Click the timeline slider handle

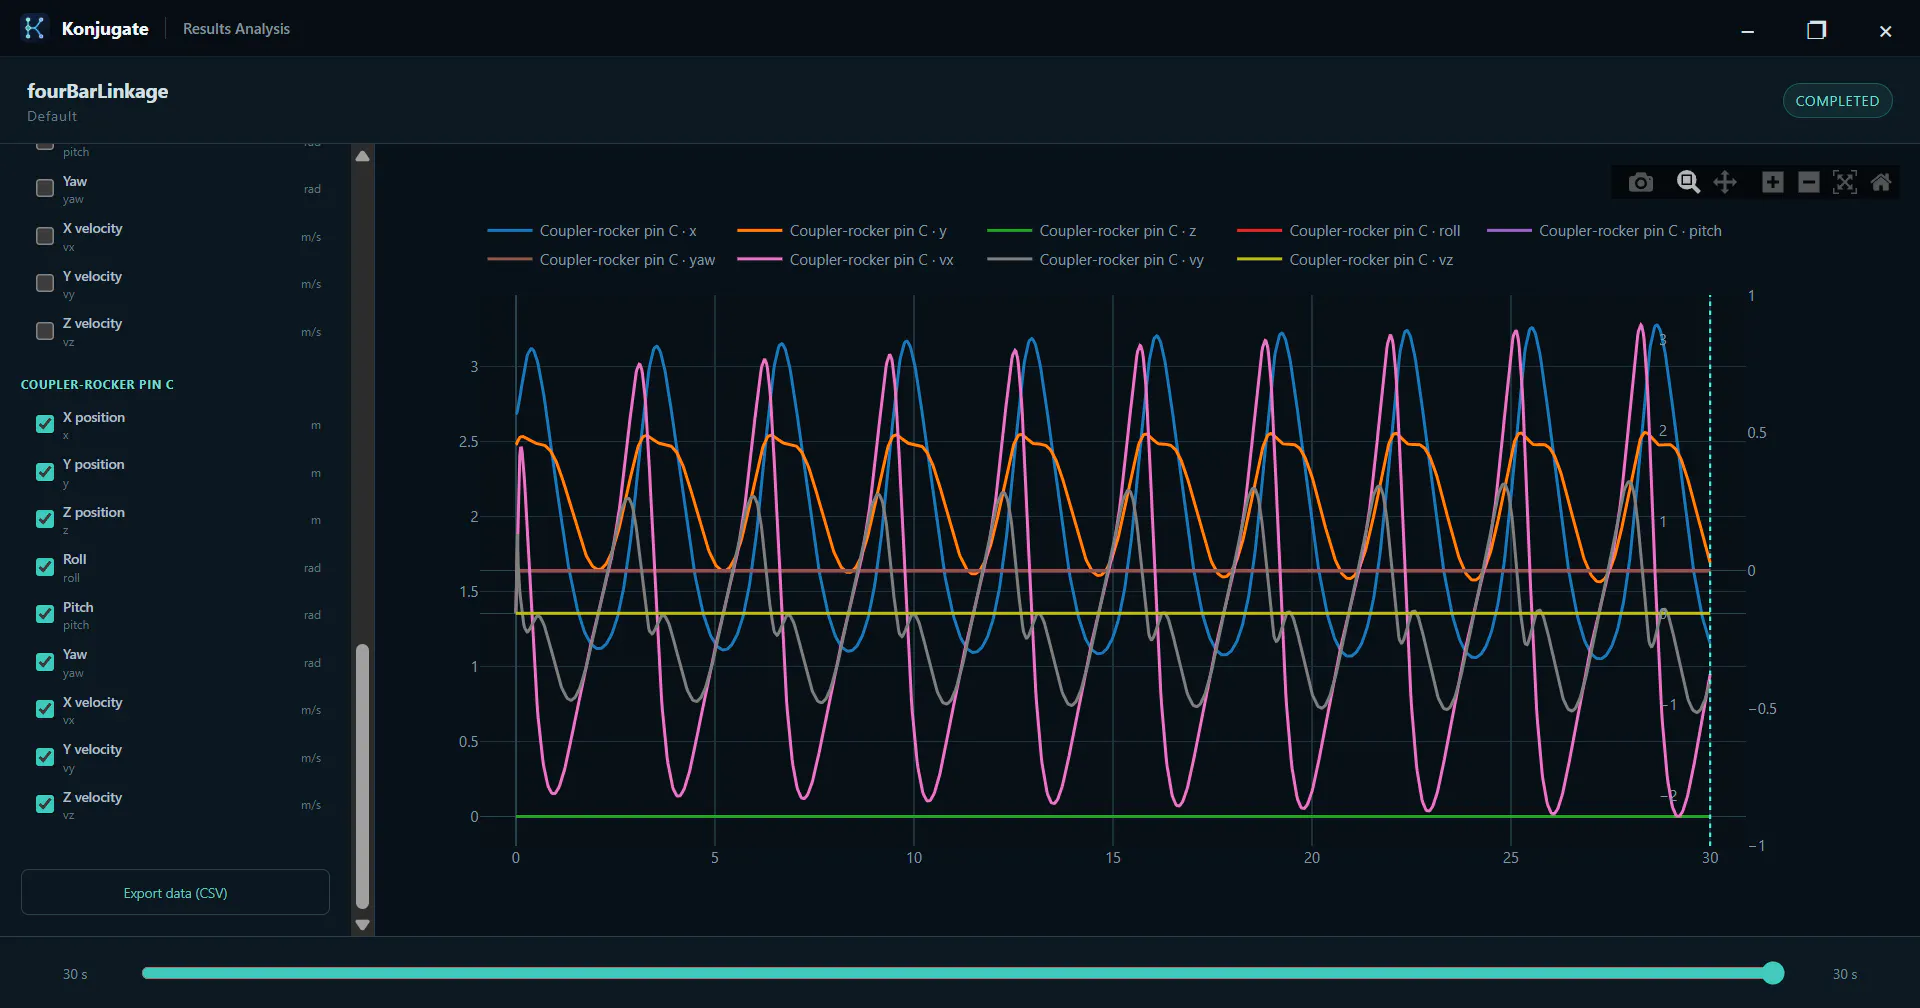coord(1773,973)
